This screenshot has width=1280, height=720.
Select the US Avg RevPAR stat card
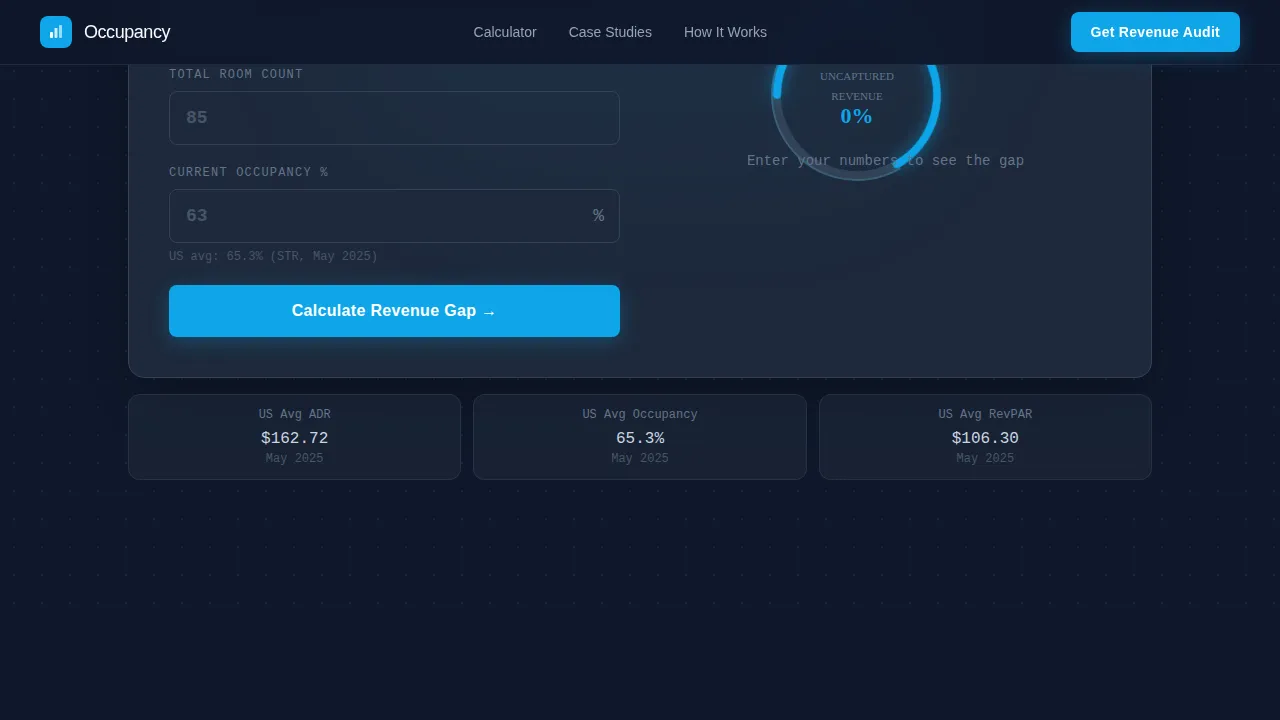(x=985, y=437)
